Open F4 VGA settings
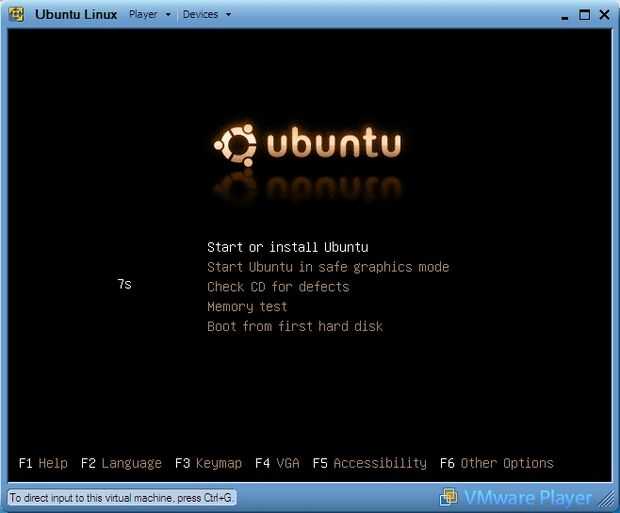 [277, 463]
